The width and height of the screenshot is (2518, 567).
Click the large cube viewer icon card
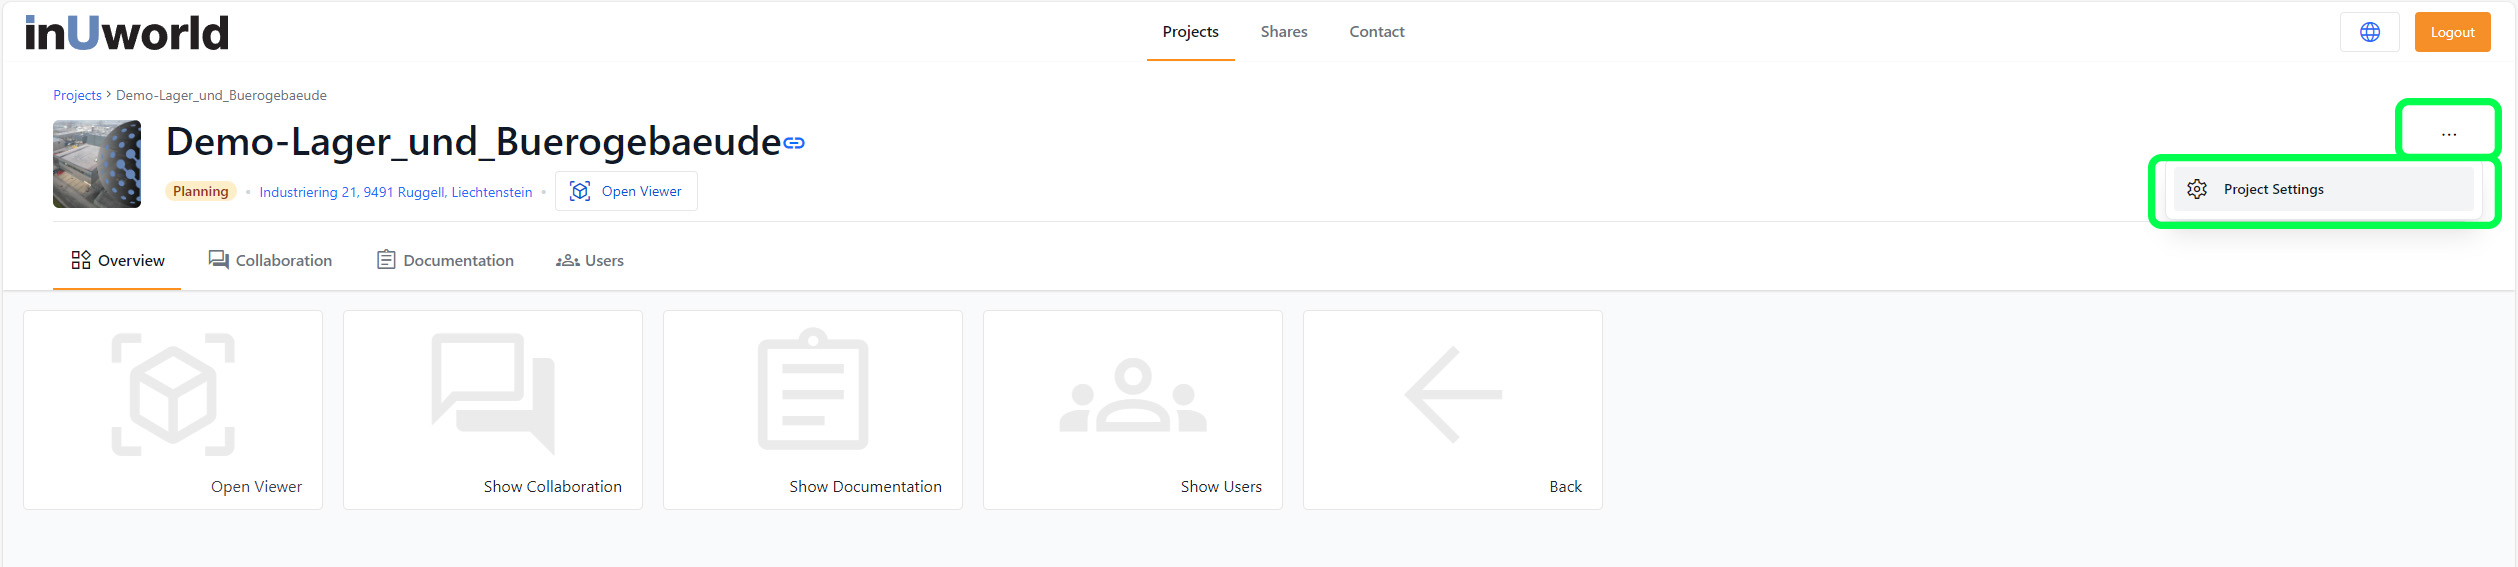(173, 395)
